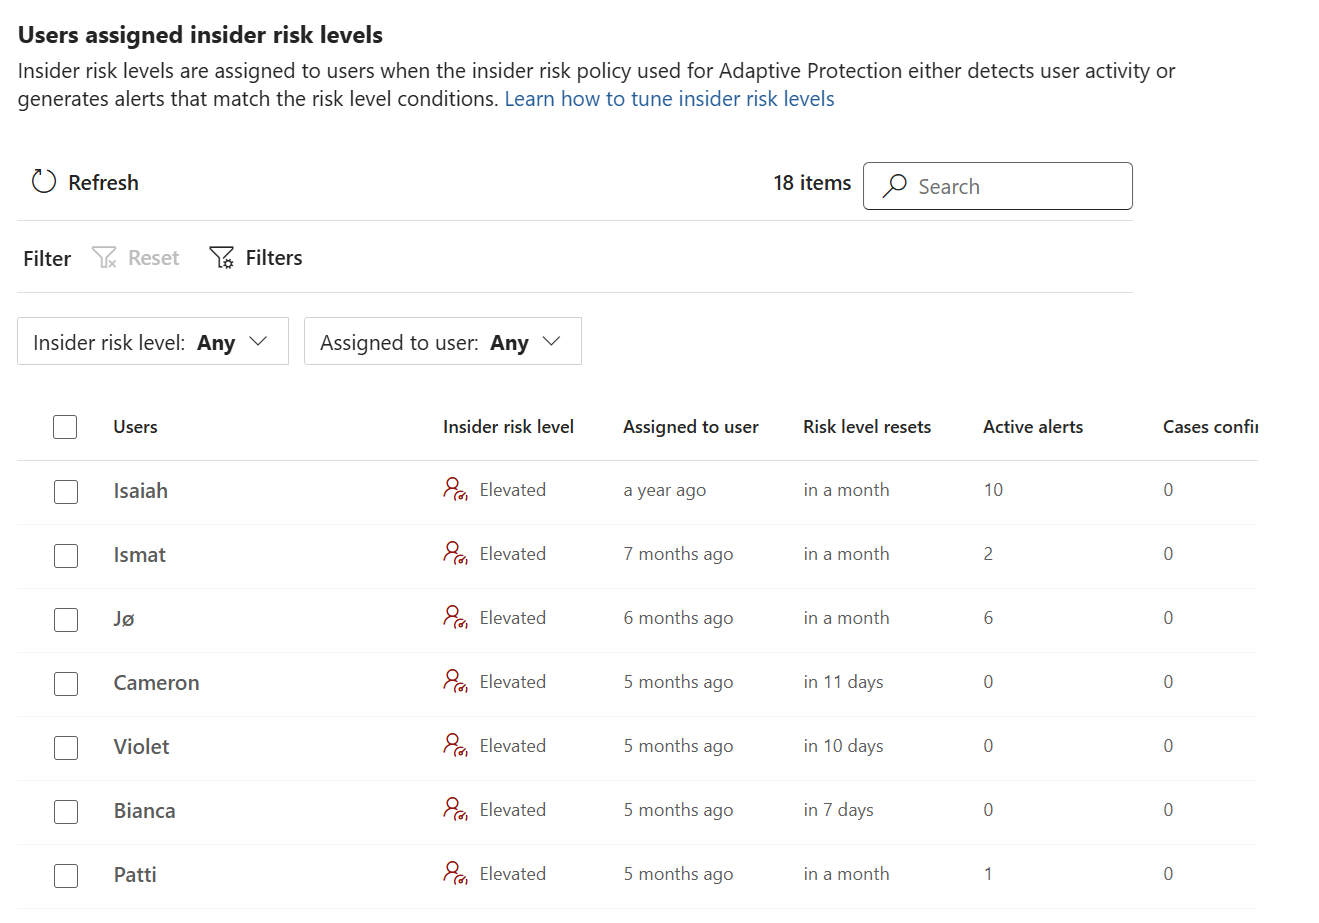Click Patti's elevated risk level icon
1319x923 pixels.
(455, 874)
